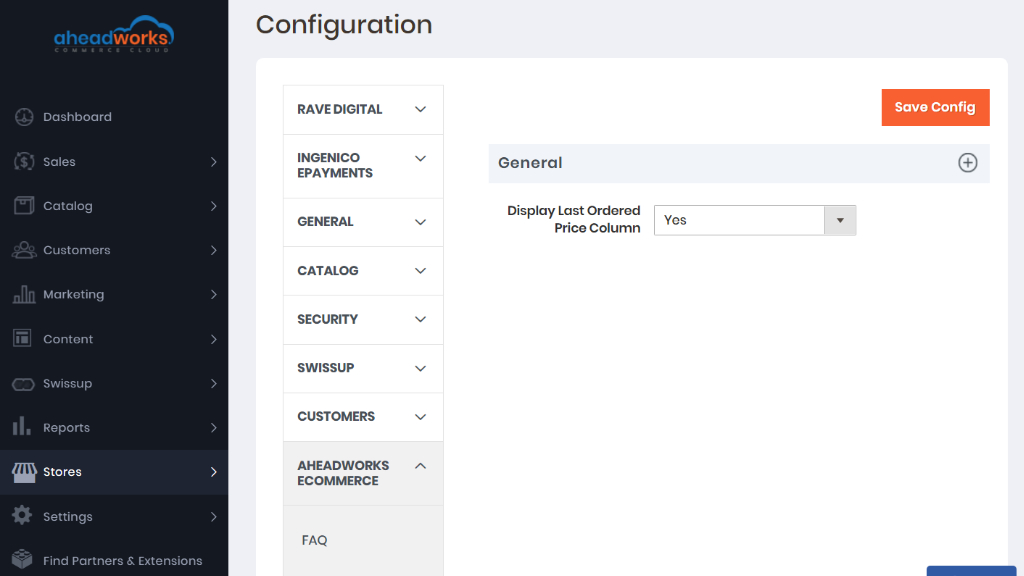Viewport: 1024px width, 576px height.
Task: Open the Marketing menu
Action: [x=114, y=295]
